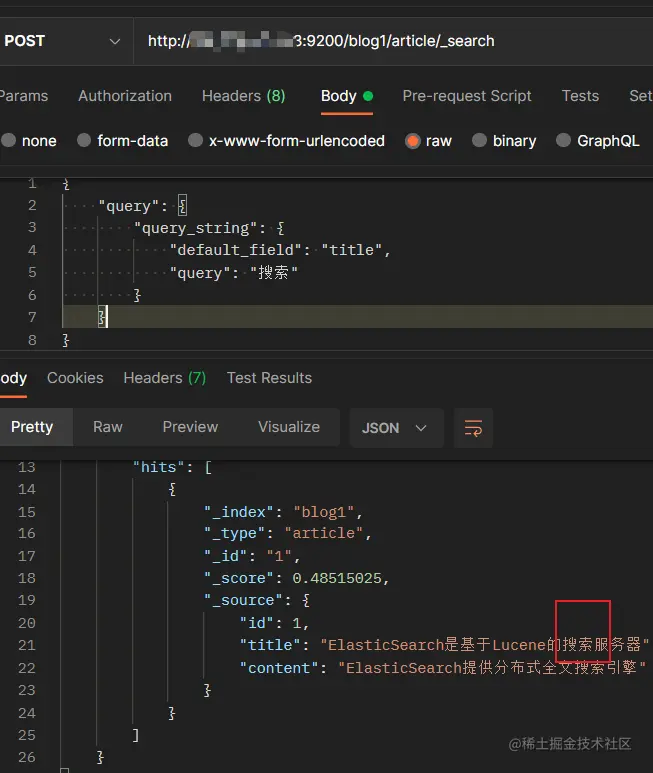Open the response Headers (7) tab
The image size is (653, 773).
point(165,378)
